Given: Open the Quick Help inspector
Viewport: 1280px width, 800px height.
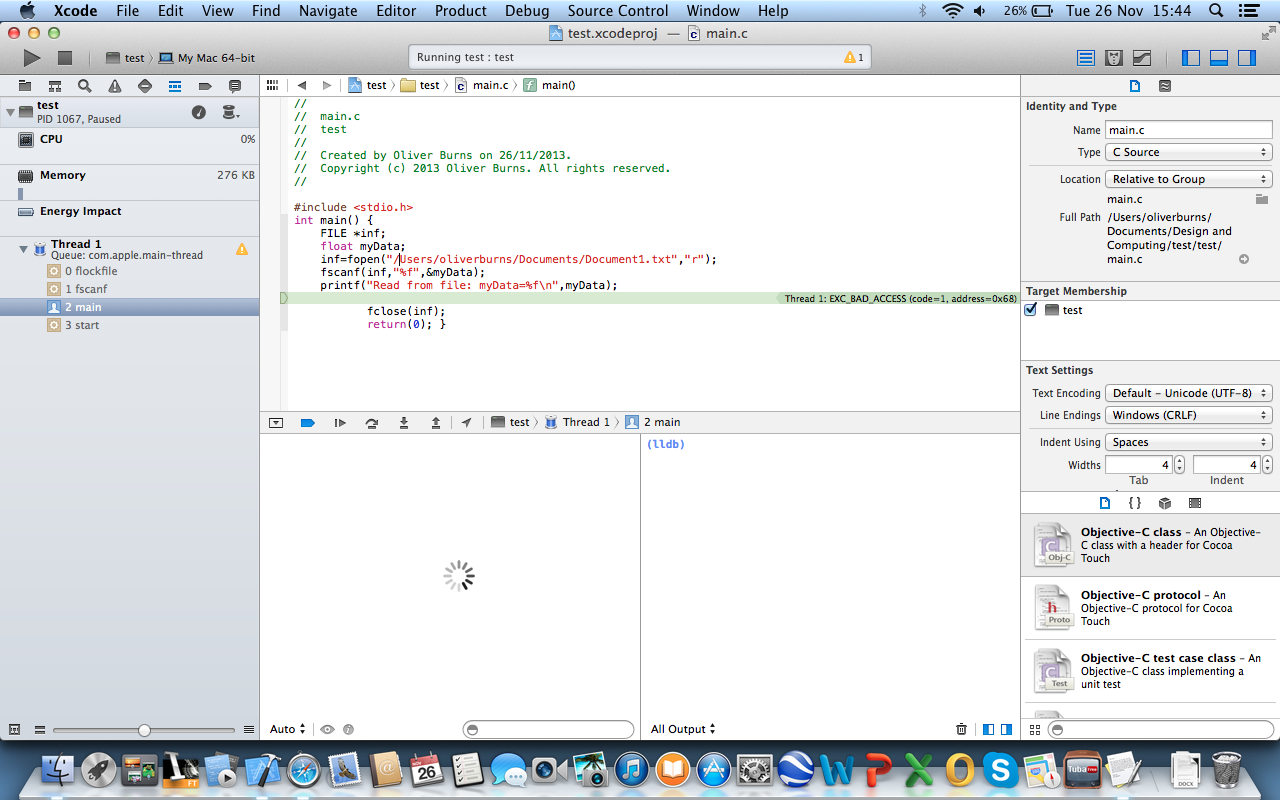Looking at the screenshot, I should tap(1165, 86).
